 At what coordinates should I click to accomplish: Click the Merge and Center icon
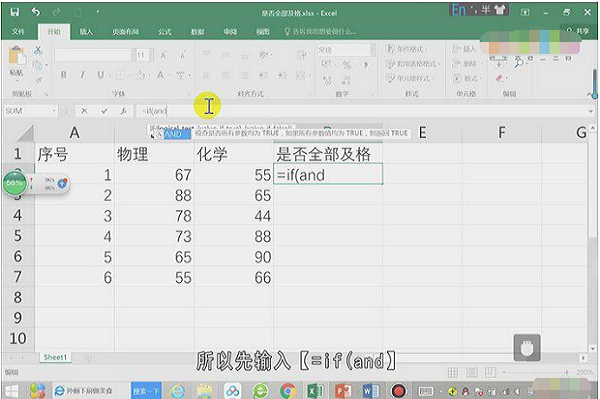pyautogui.click(x=301, y=75)
